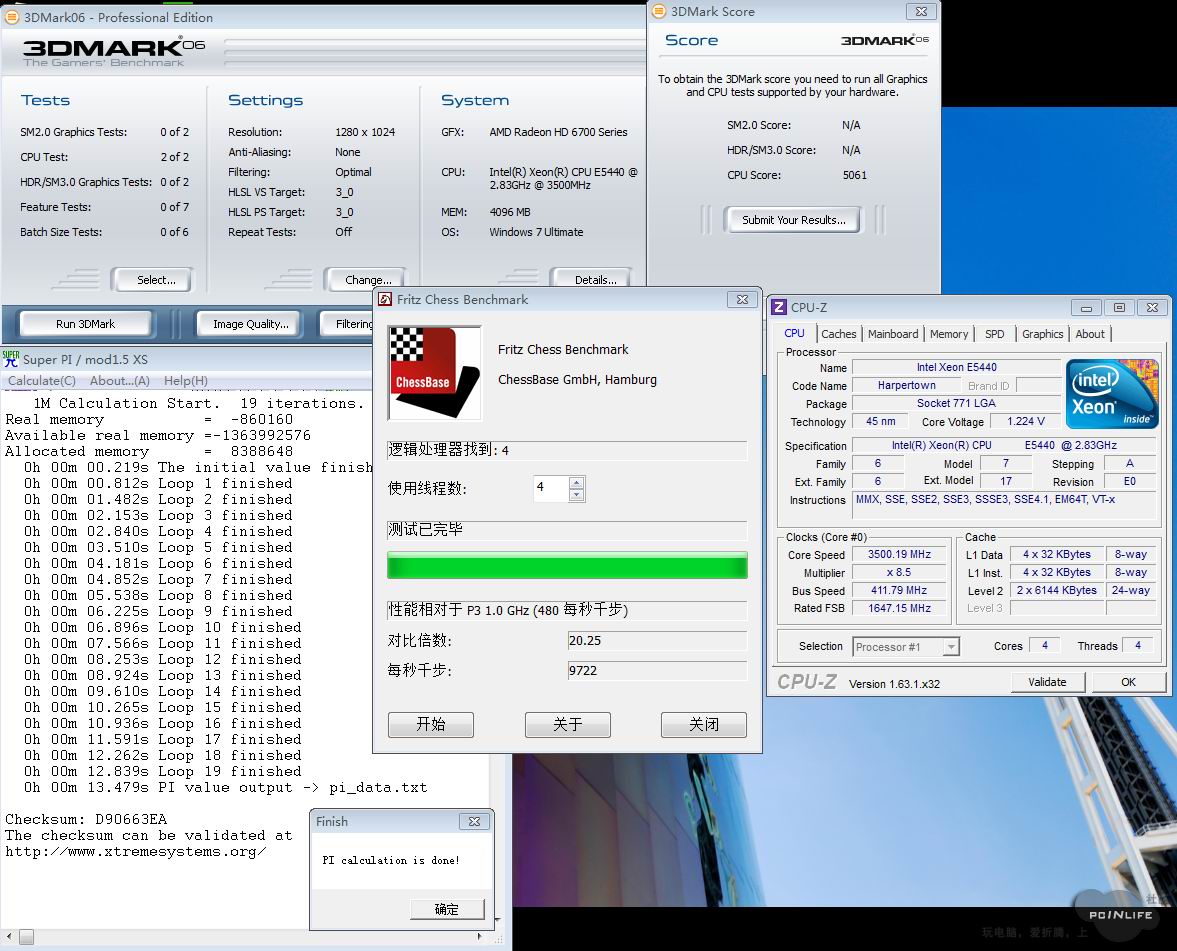
Task: Open the About...(A) menu in Super PI
Action: tap(120, 381)
